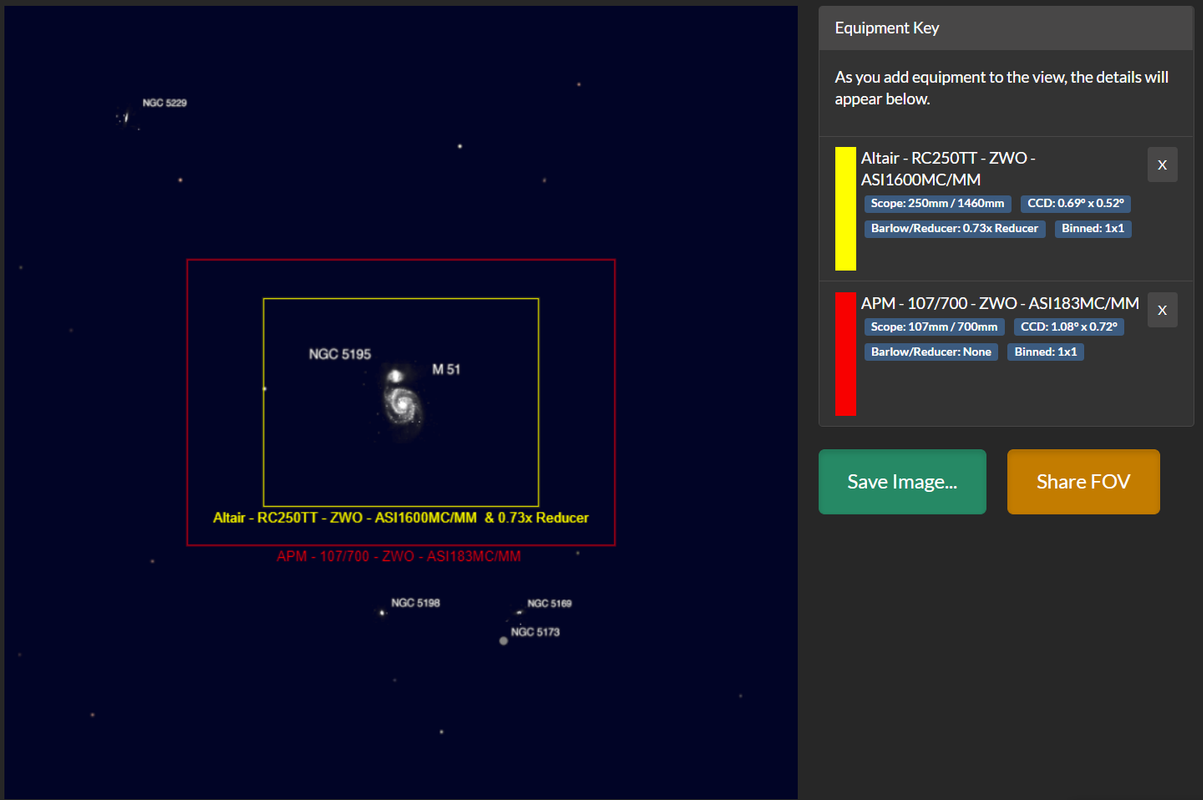The image size is (1203, 800).
Task: Remove the APM 107/700 equipment entry
Action: (x=1162, y=310)
